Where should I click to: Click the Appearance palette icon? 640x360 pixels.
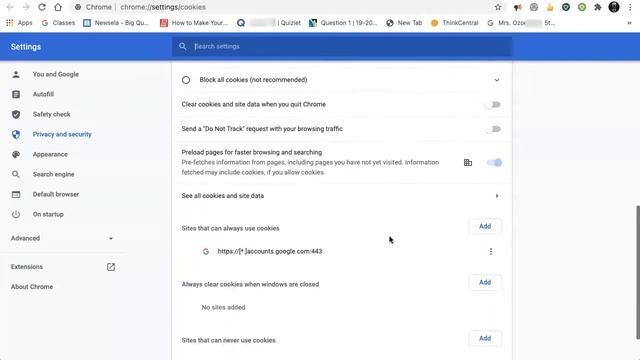(16, 154)
